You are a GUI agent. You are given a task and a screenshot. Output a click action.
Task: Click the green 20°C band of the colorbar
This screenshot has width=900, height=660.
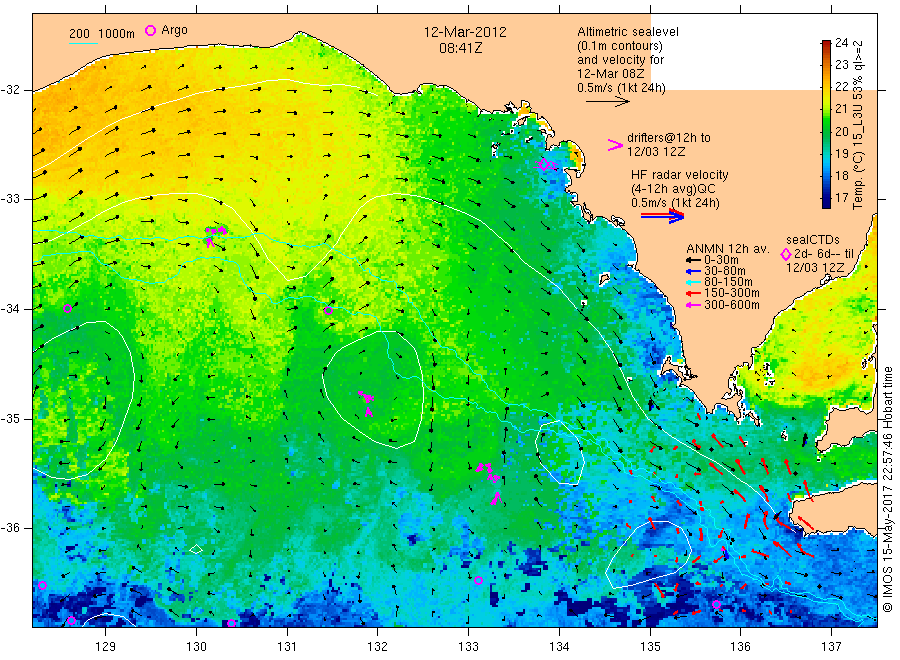pyautogui.click(x=826, y=131)
